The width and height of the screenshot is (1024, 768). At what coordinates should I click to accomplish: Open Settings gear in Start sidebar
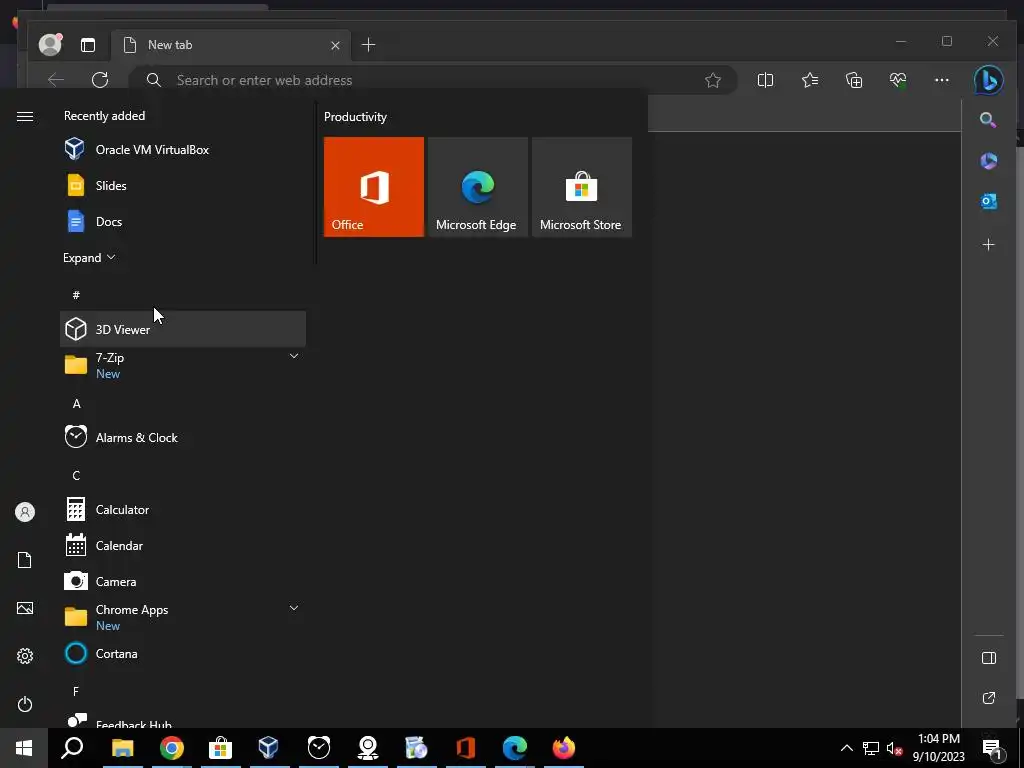tap(25, 656)
